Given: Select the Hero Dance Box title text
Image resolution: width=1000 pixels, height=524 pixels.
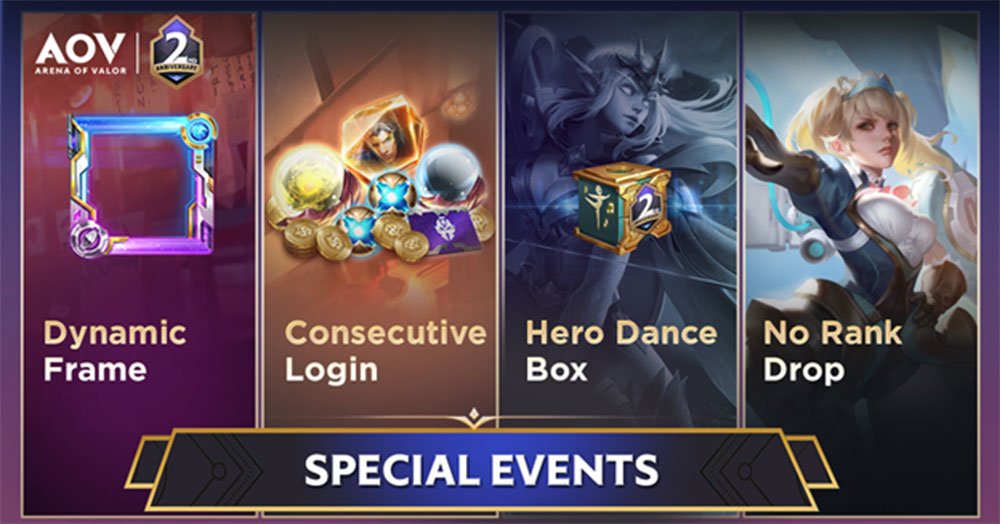Looking at the screenshot, I should [x=621, y=351].
